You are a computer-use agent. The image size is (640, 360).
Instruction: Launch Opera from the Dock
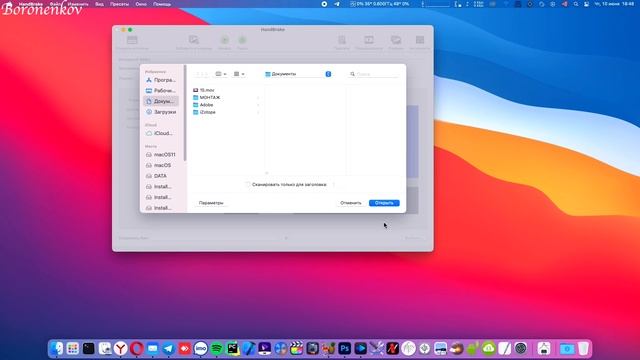137,349
